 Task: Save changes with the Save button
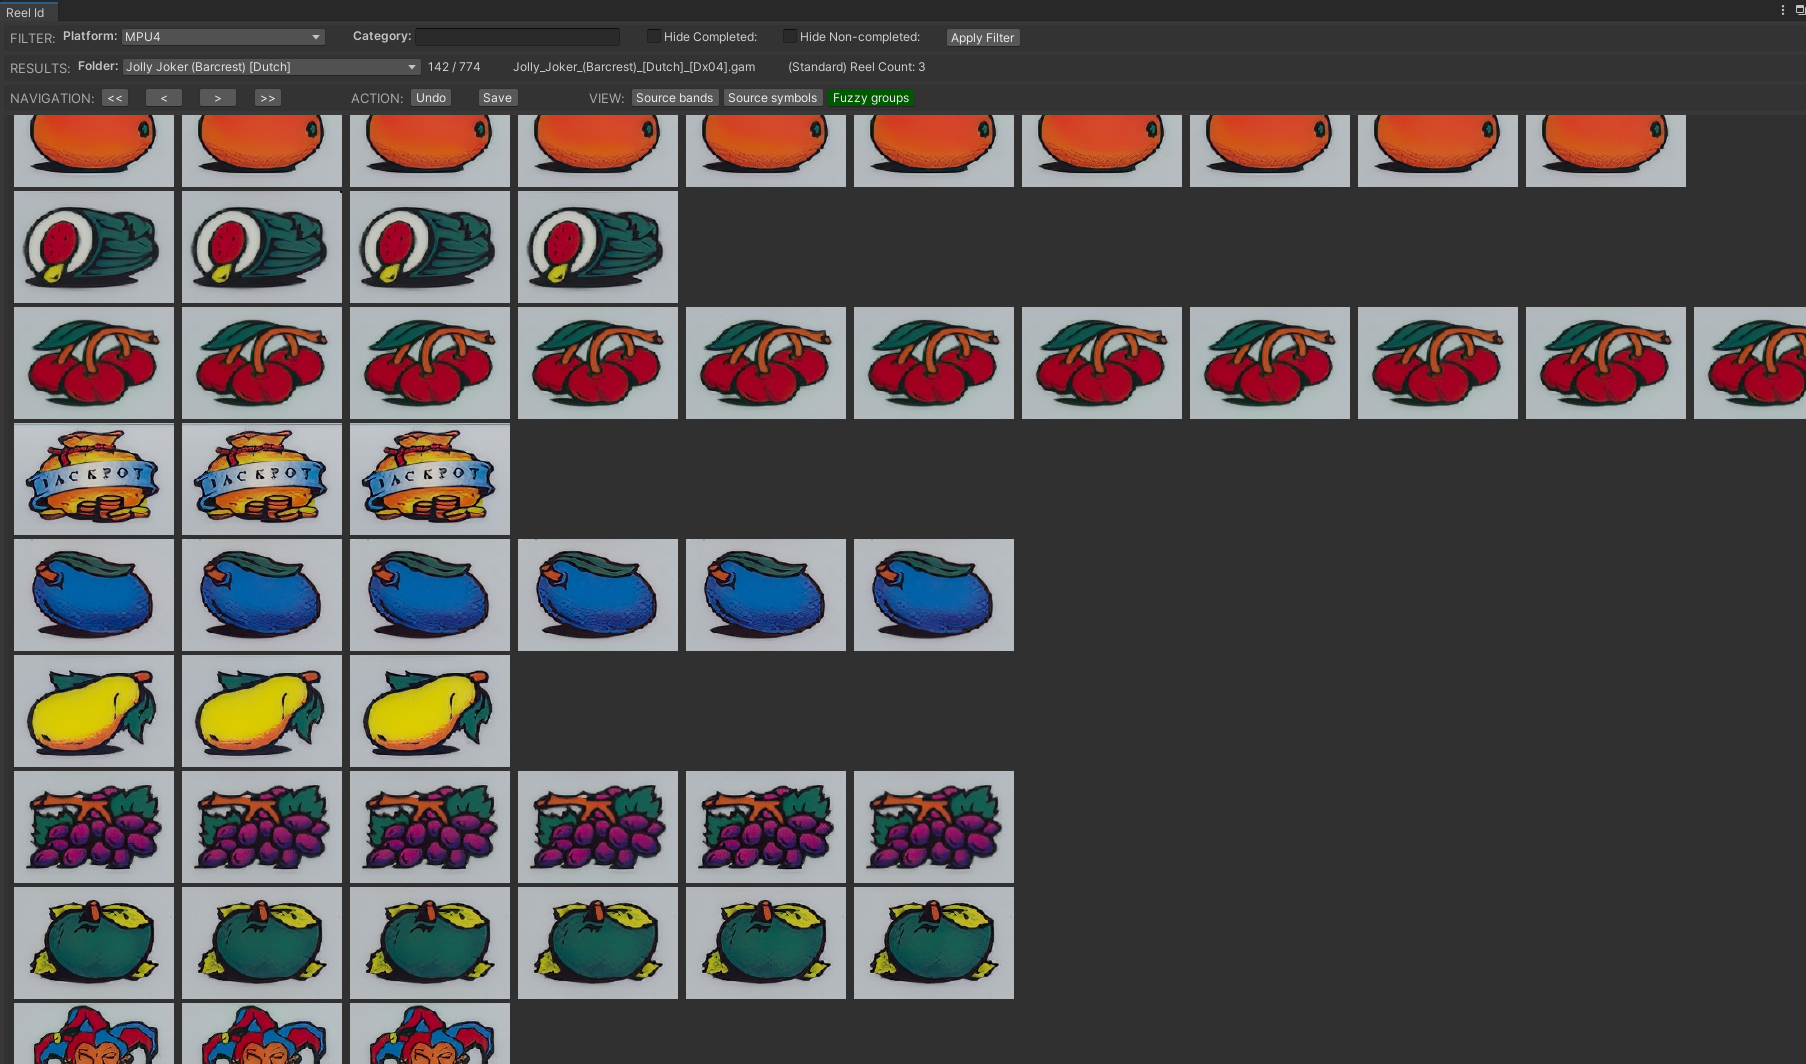[497, 98]
